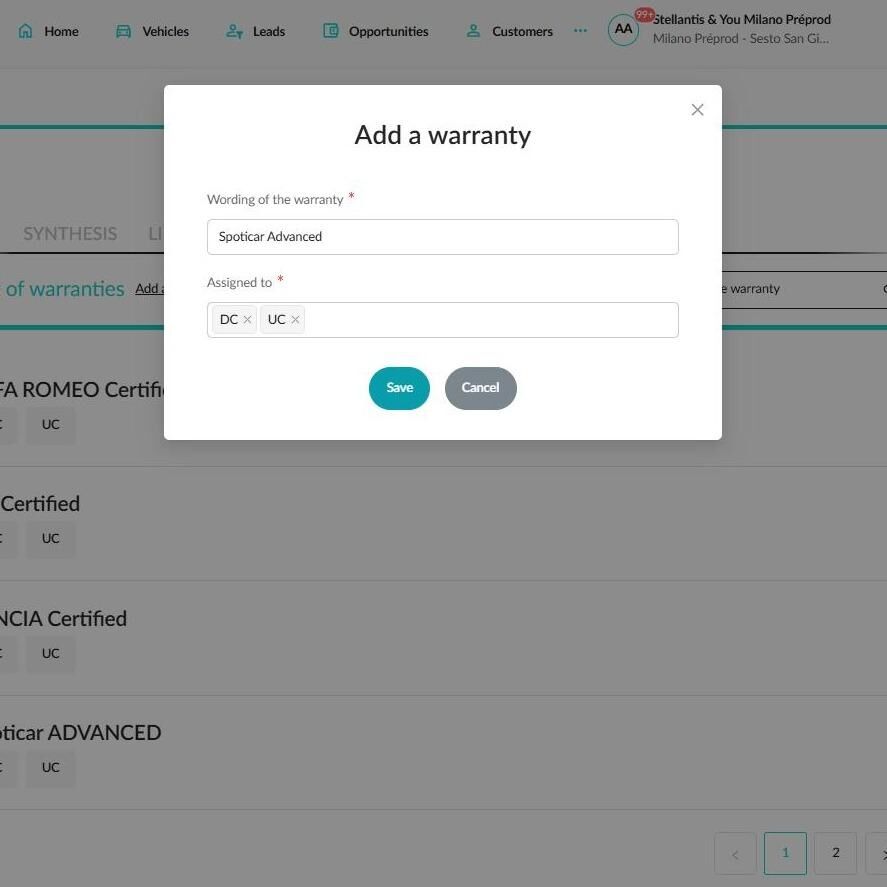
Task: Click the previous page arrow
Action: tap(735, 853)
